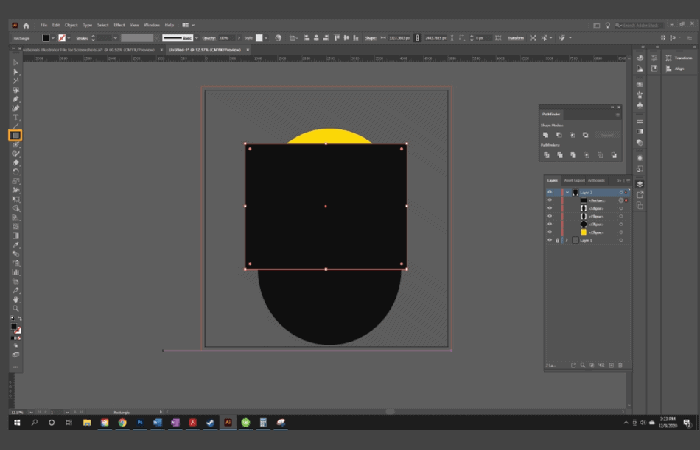Image resolution: width=700 pixels, height=450 pixels.
Task: Click Transform link in control bar
Action: point(516,38)
